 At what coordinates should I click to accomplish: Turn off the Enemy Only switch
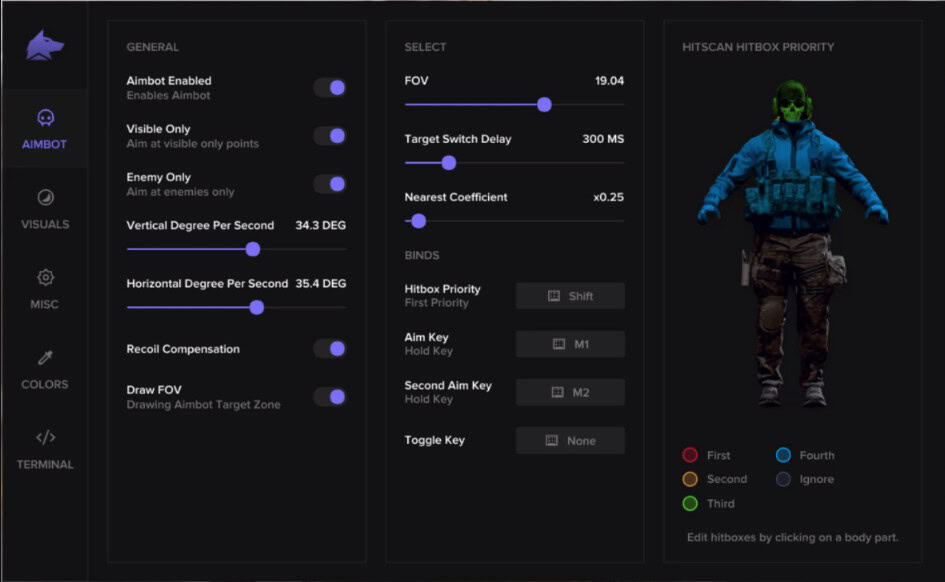[330, 184]
